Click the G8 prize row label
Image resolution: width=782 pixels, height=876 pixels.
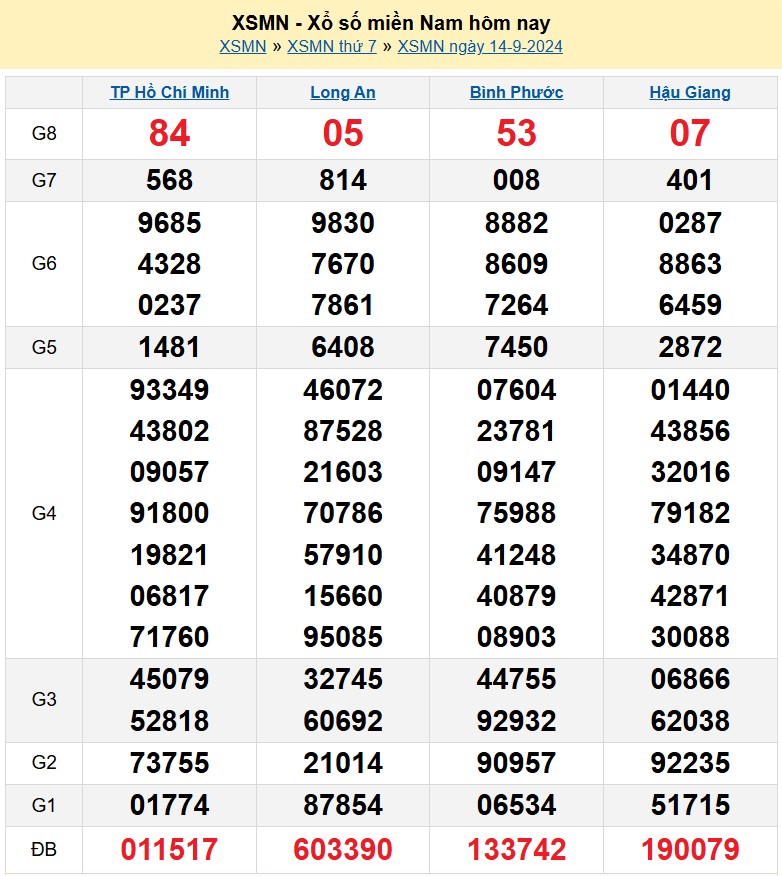point(44,133)
